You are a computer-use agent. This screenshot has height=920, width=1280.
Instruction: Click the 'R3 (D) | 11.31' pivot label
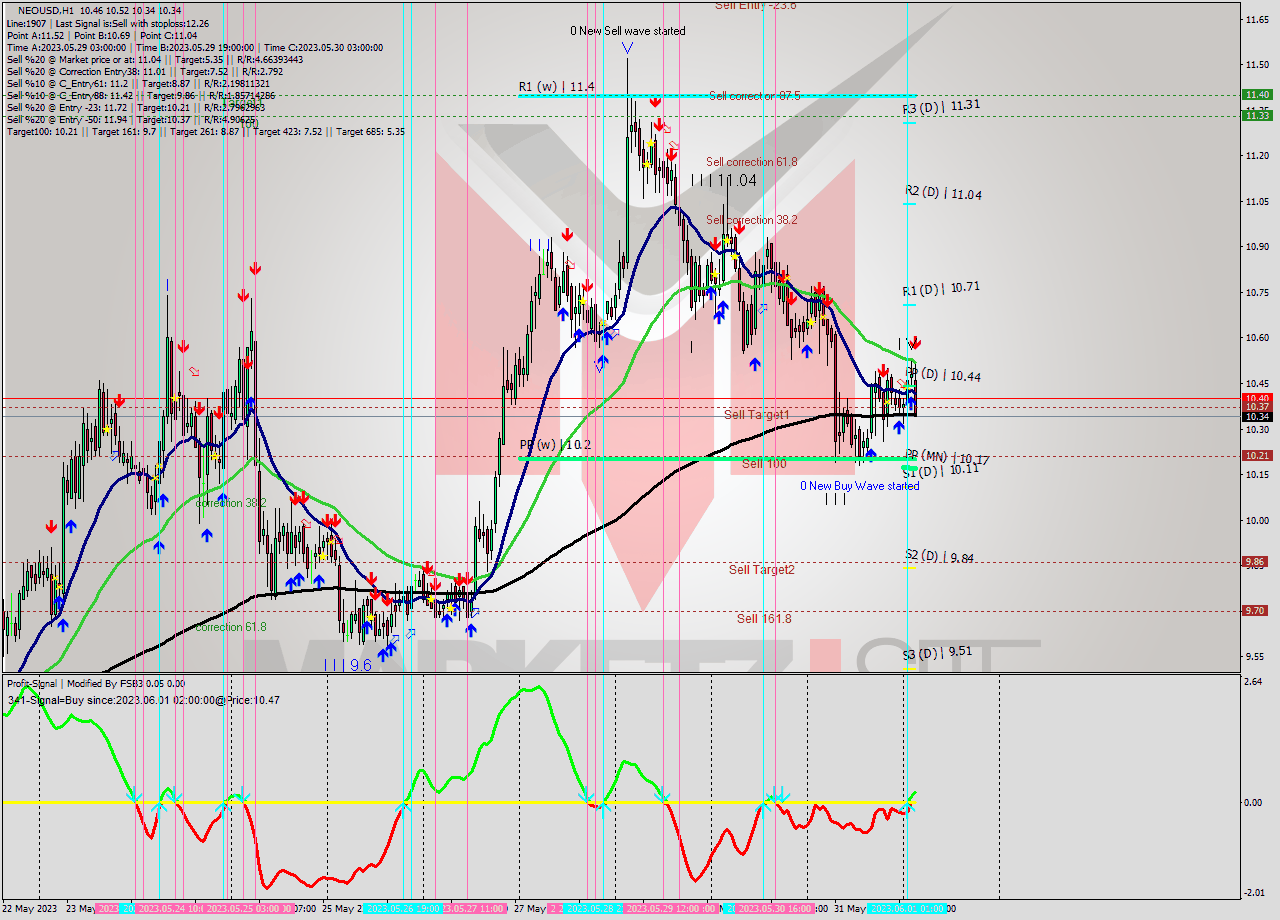pyautogui.click(x=941, y=105)
